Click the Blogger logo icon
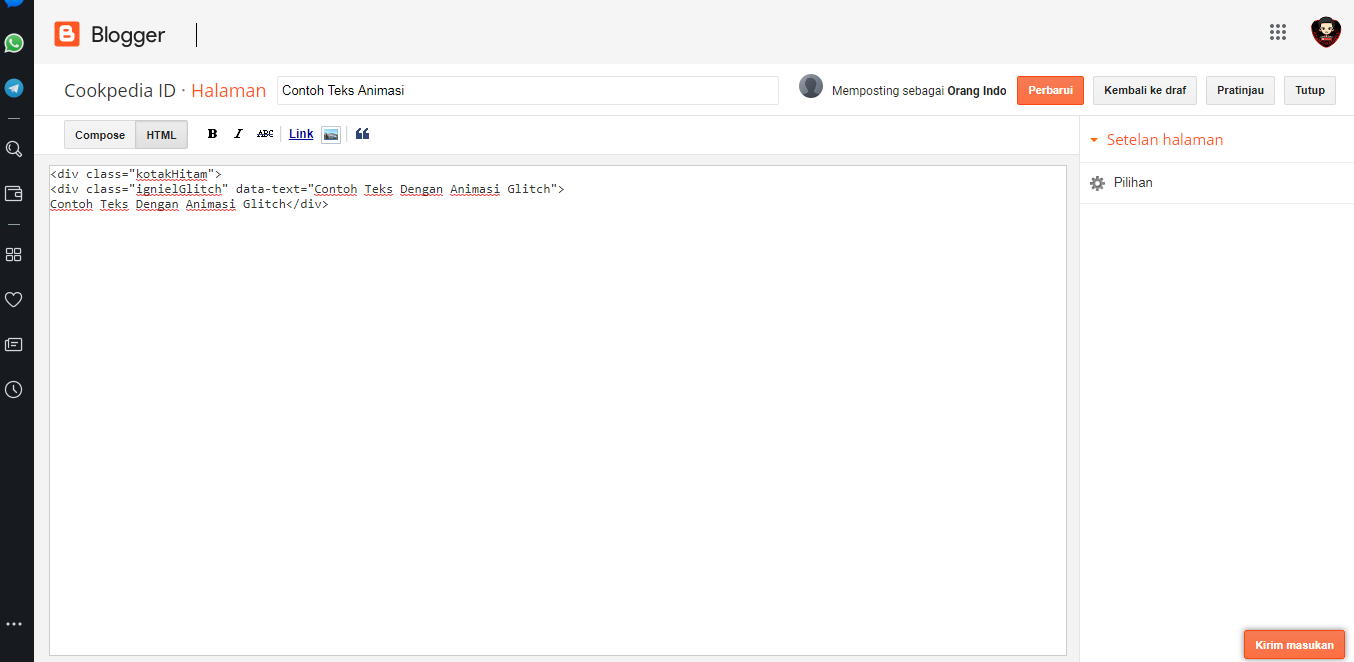 67,35
